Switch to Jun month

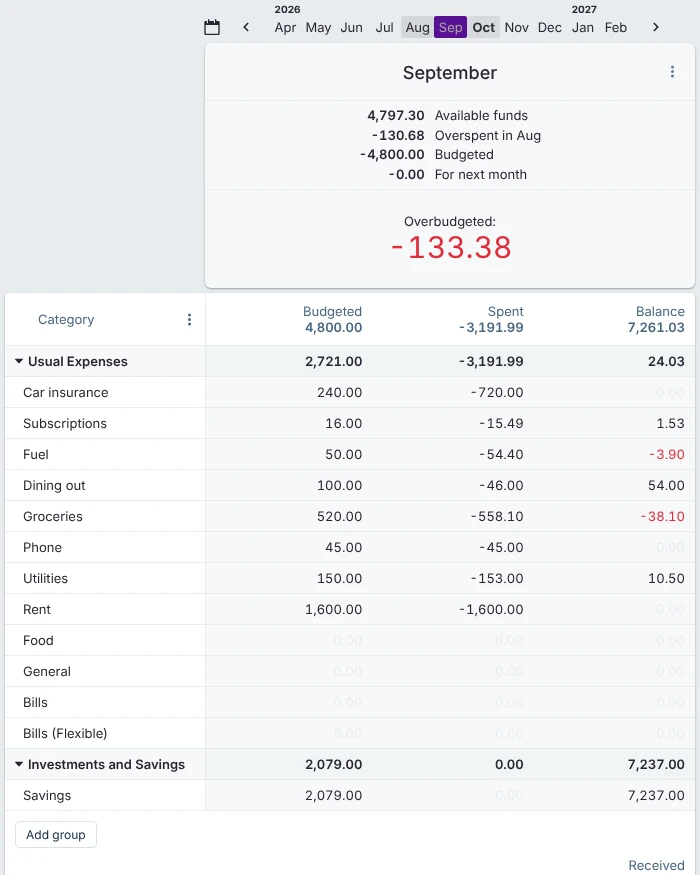[352, 28]
